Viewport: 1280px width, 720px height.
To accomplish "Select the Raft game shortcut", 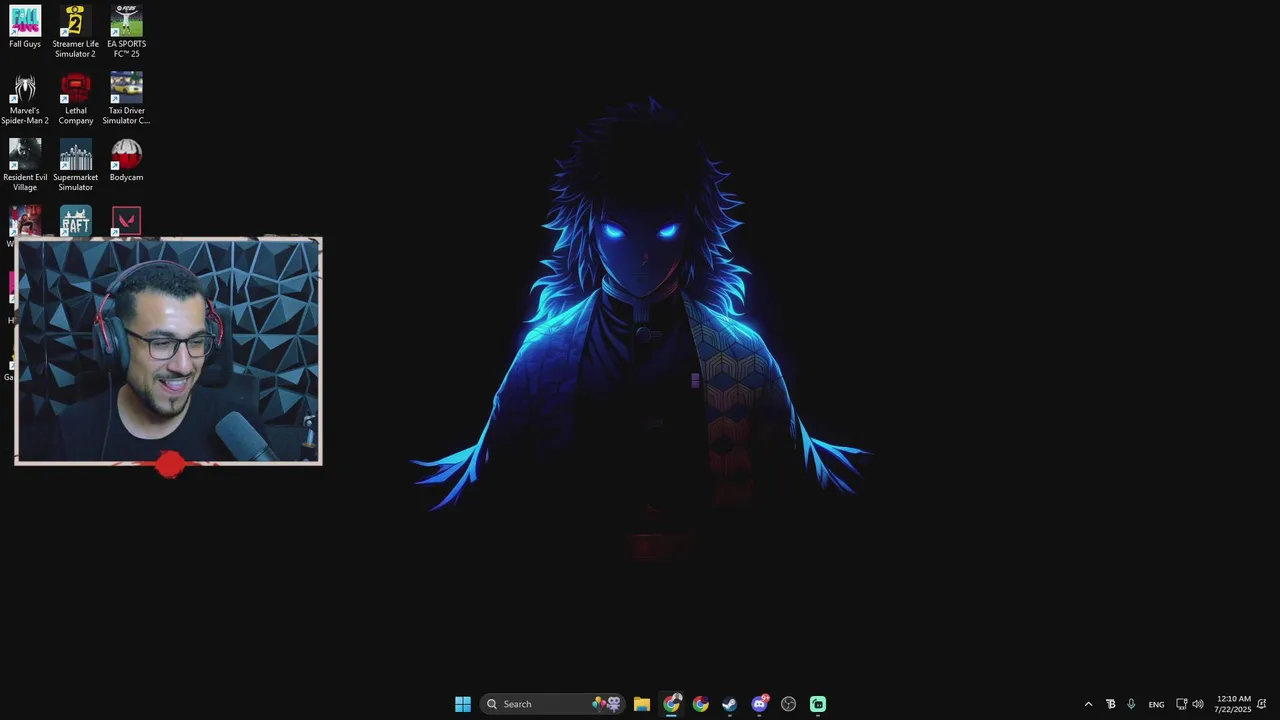I will (76, 221).
